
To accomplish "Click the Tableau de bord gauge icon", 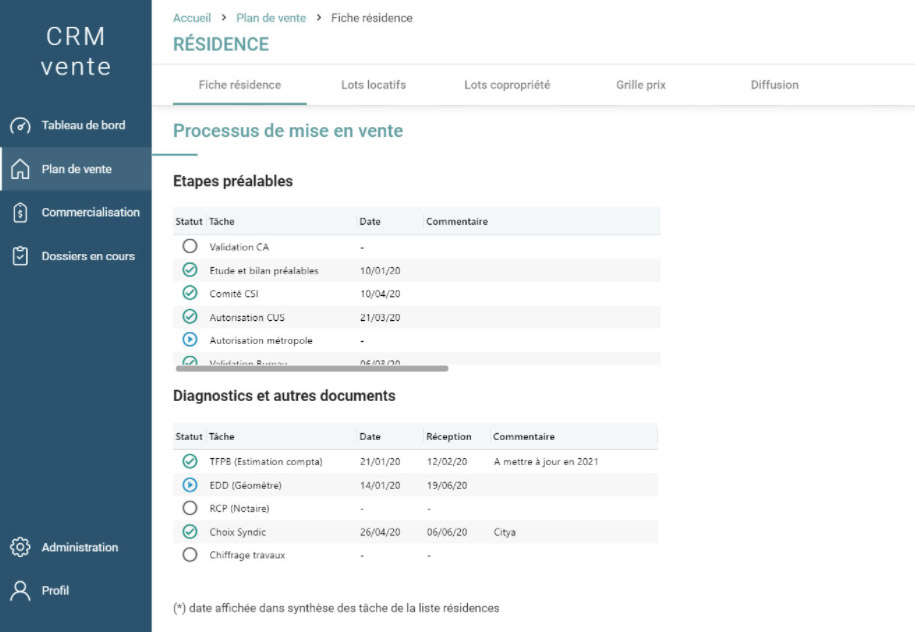I will pos(20,125).
